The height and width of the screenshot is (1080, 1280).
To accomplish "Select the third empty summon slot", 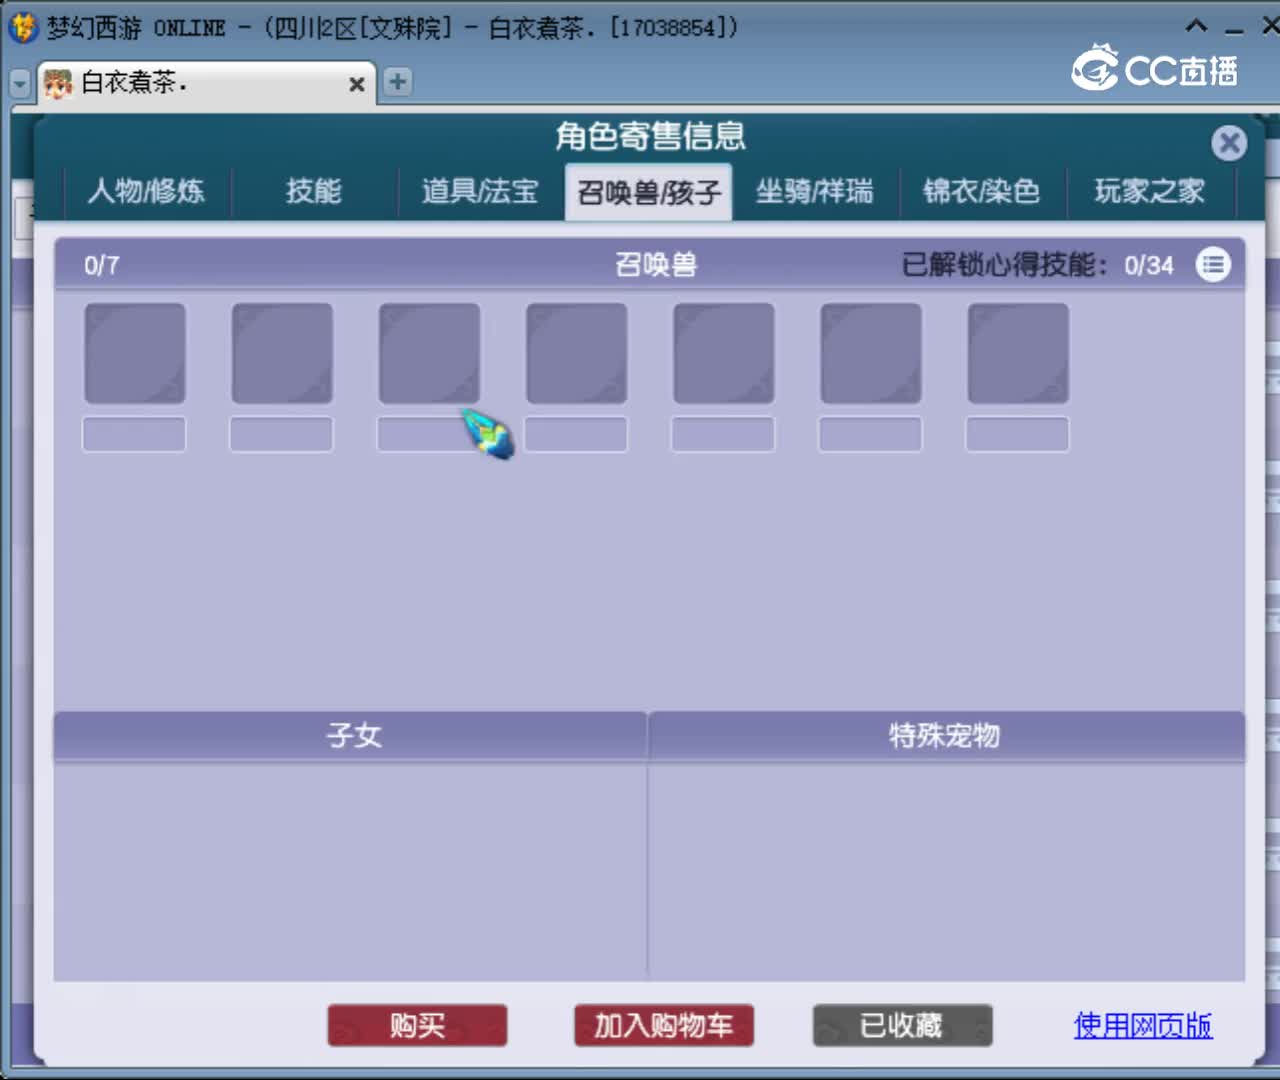I will [x=429, y=354].
